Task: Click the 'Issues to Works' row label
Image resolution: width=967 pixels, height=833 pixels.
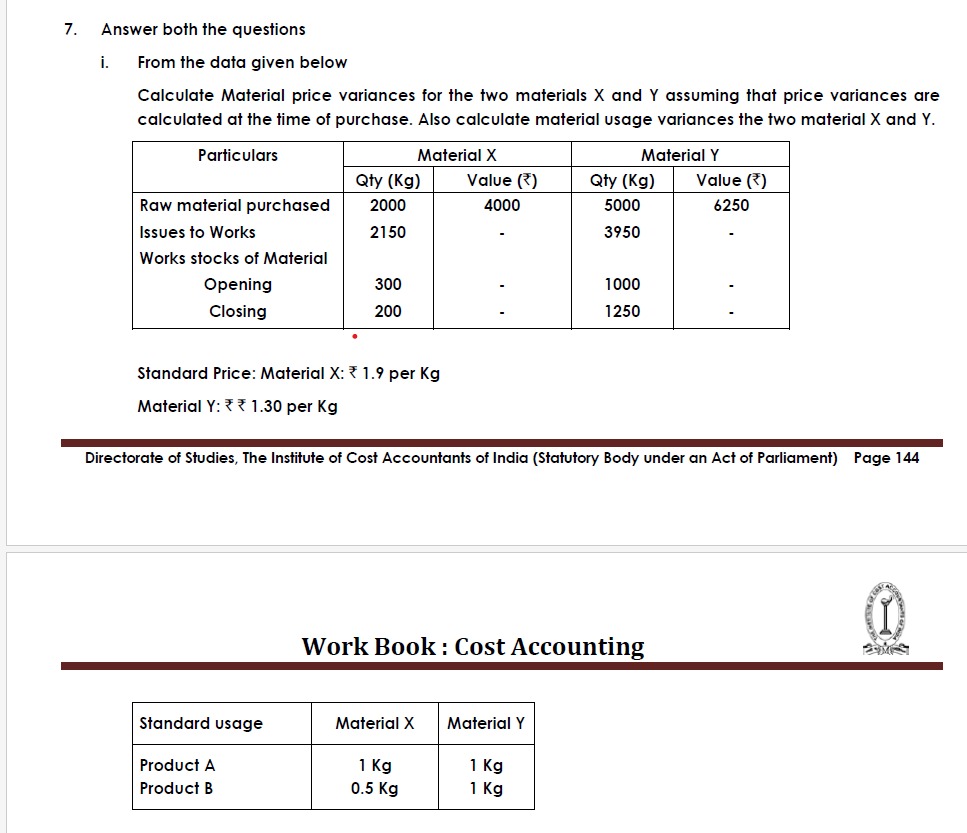Action: click(198, 232)
